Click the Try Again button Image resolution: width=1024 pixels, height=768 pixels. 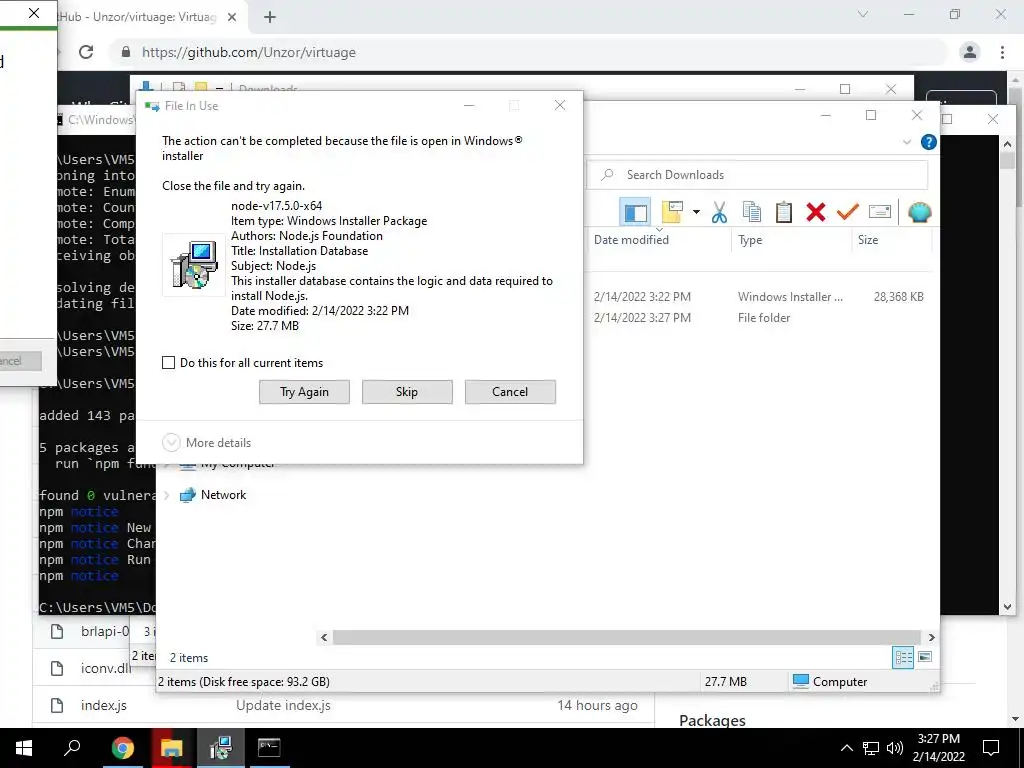point(304,392)
